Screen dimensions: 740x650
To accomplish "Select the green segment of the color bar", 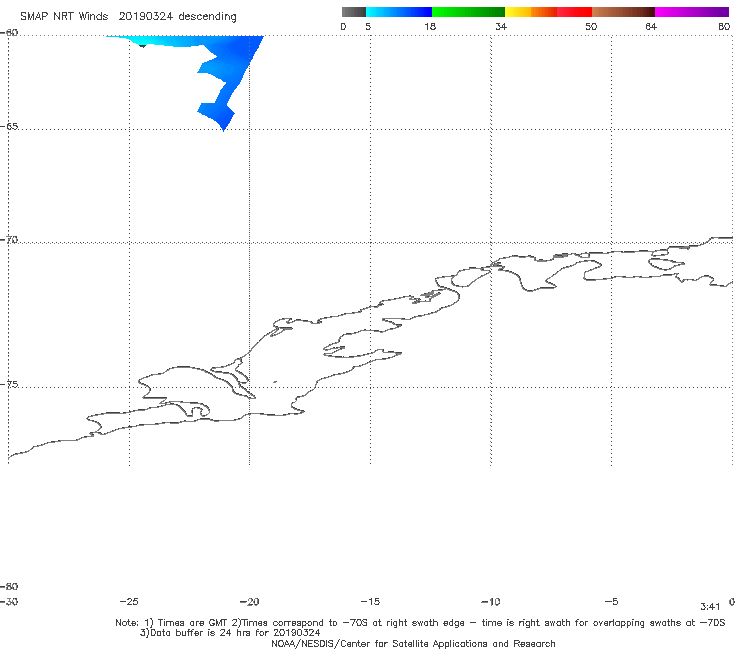I will (x=468, y=12).
